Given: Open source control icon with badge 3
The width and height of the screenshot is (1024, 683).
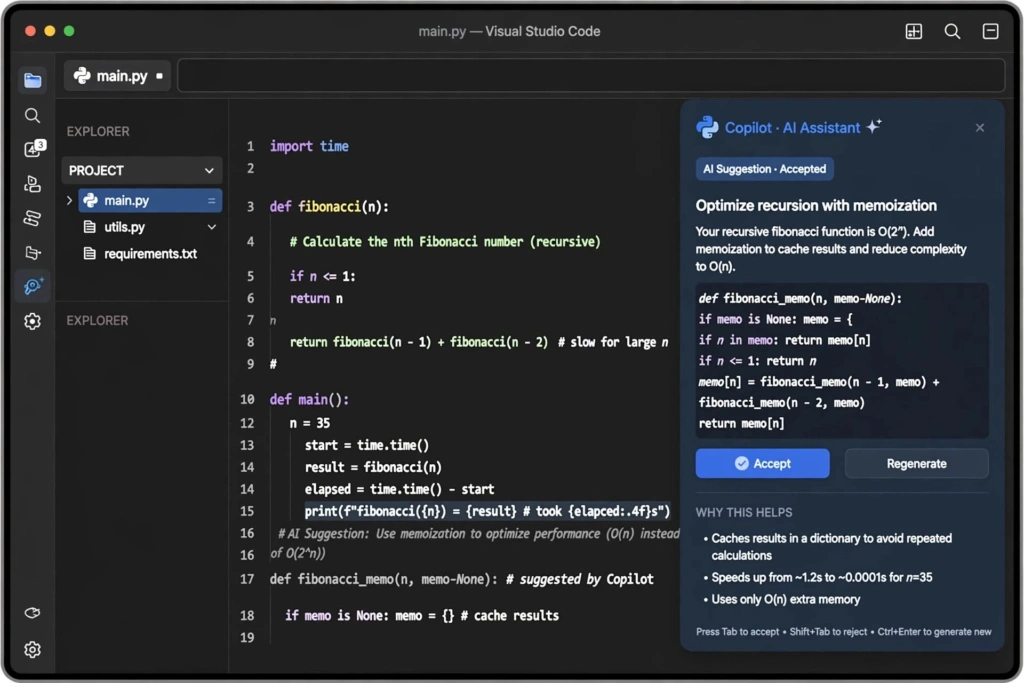Looking at the screenshot, I should tap(33, 149).
